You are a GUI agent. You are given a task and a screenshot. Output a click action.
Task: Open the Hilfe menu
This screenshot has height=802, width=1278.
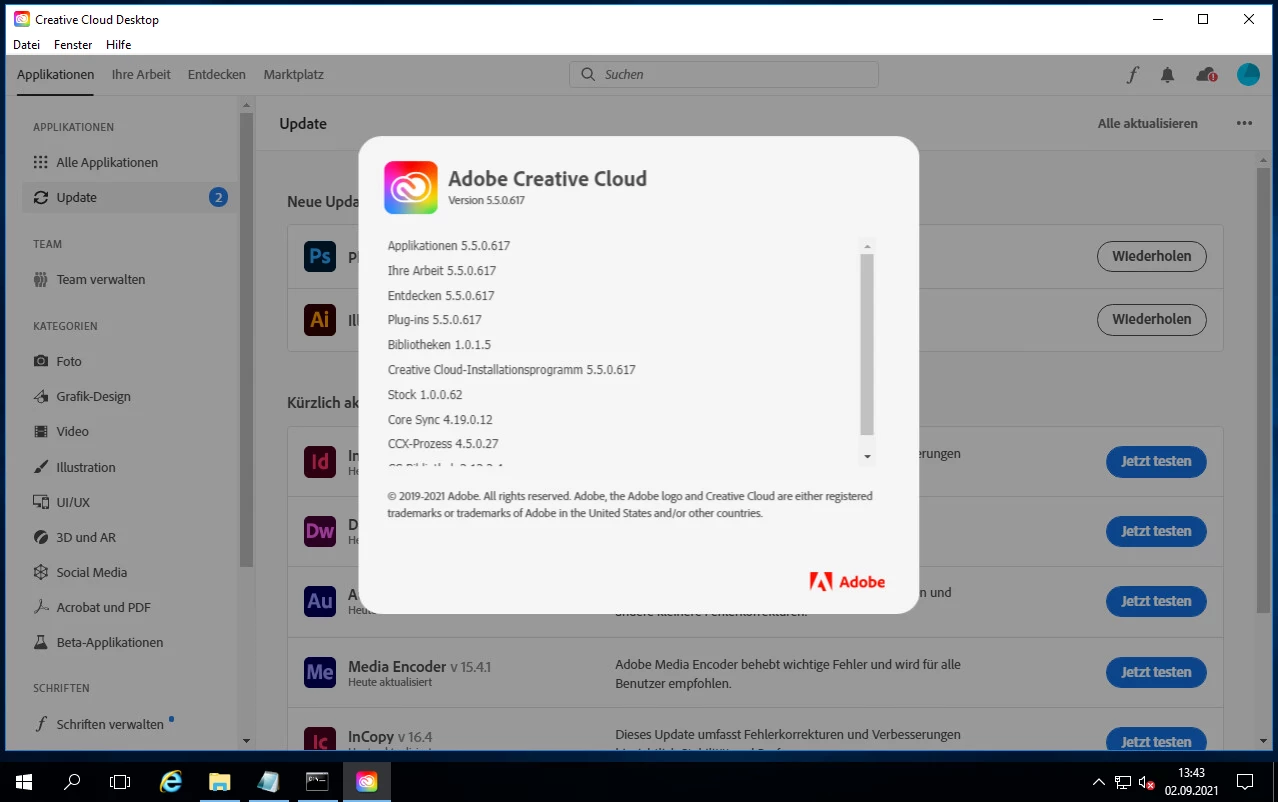[x=118, y=45]
